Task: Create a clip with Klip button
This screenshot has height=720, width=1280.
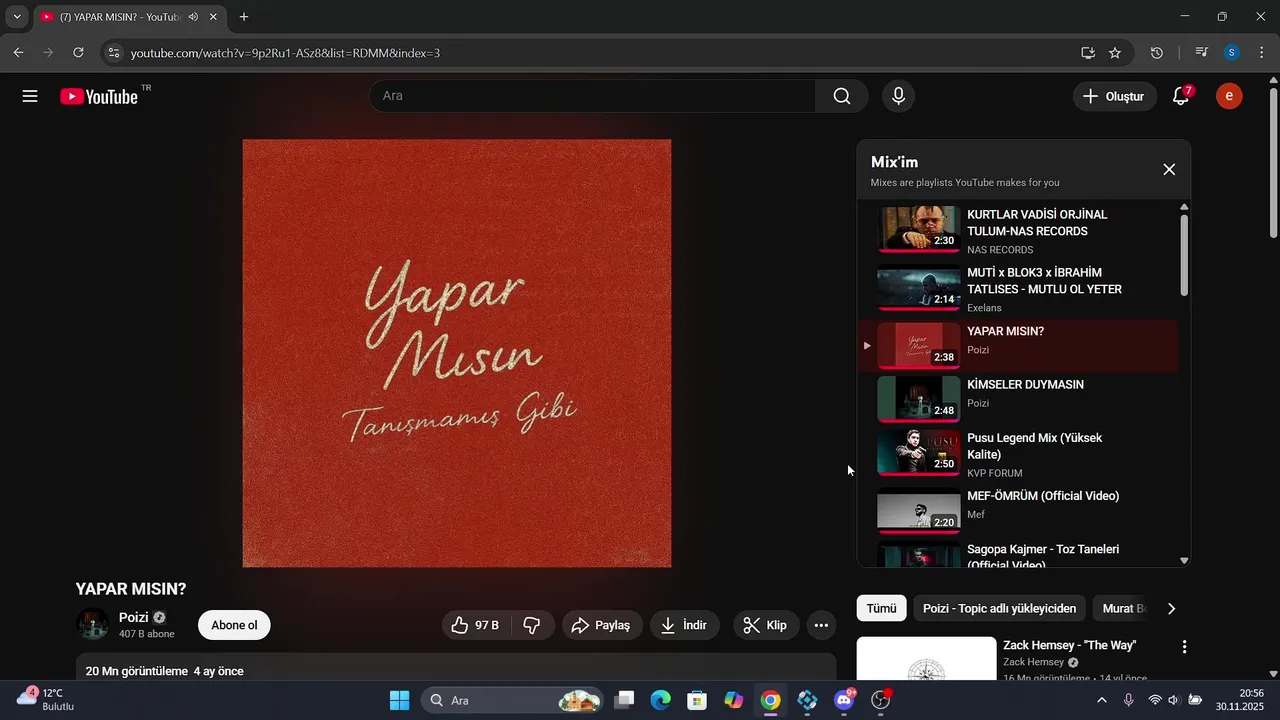Action: (x=765, y=625)
